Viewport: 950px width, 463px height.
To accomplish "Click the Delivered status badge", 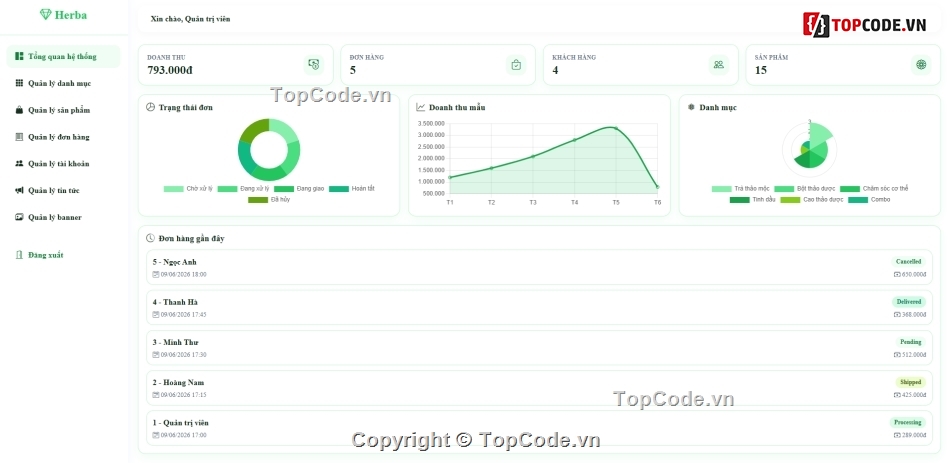I will (x=909, y=302).
